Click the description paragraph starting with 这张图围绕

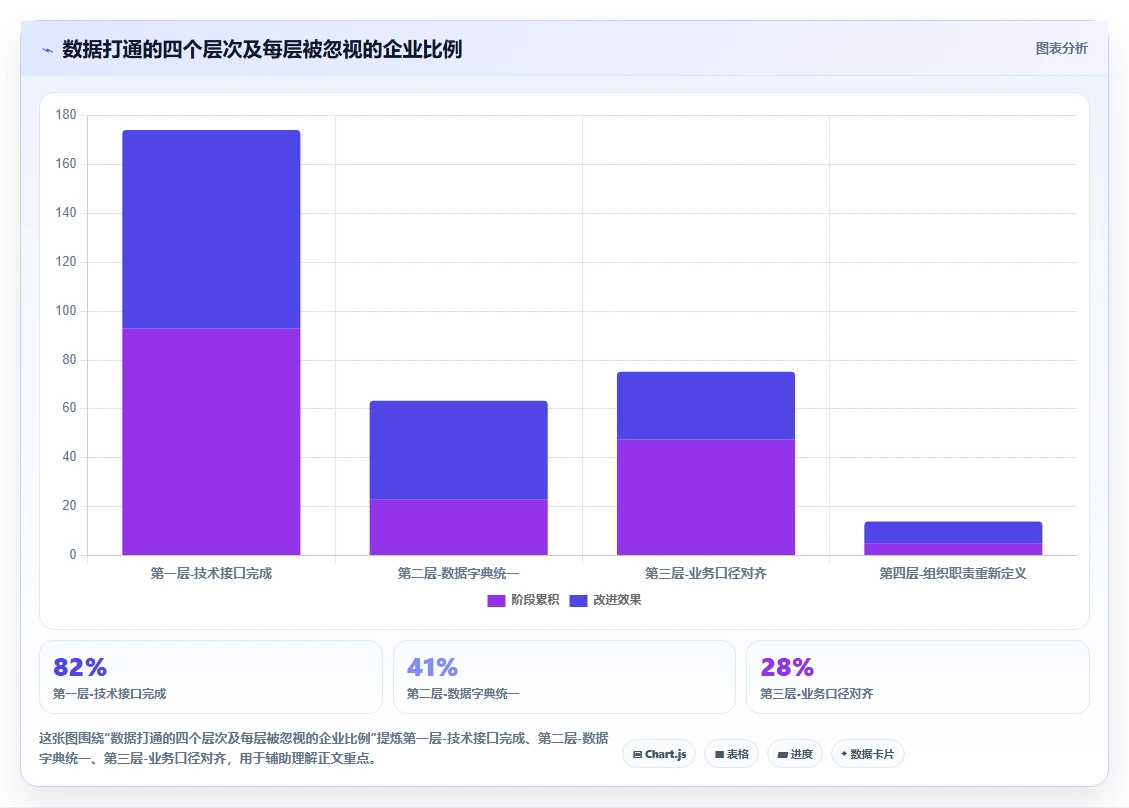click(324, 748)
